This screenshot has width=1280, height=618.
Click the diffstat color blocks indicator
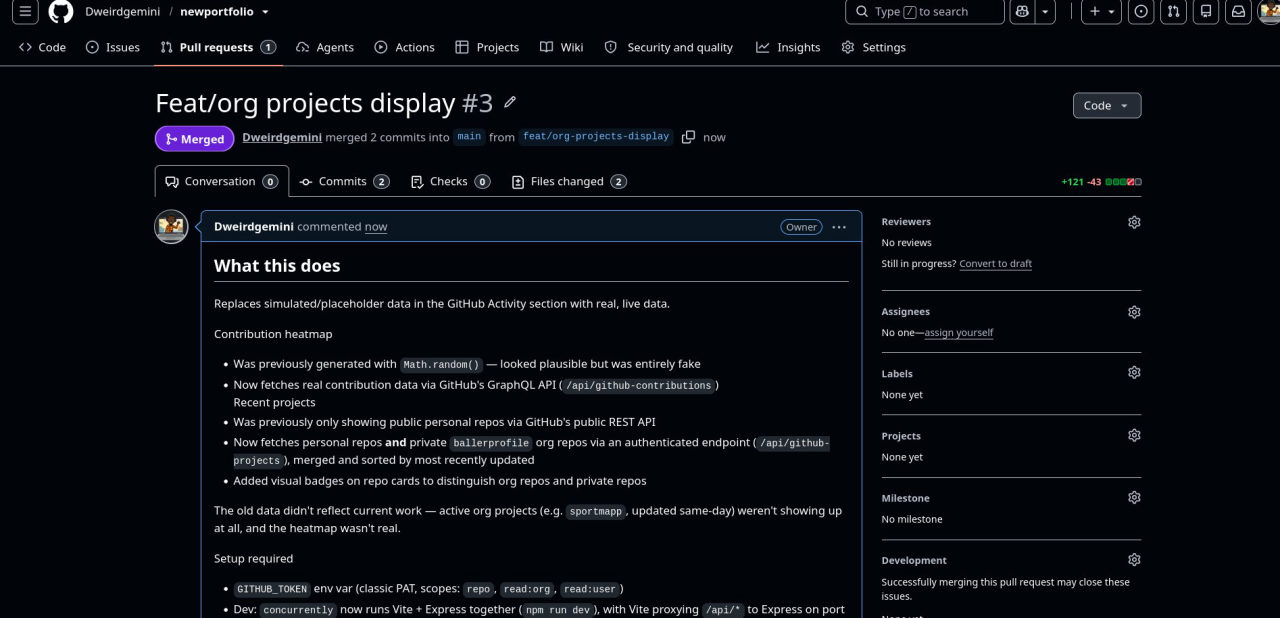click(x=1123, y=182)
